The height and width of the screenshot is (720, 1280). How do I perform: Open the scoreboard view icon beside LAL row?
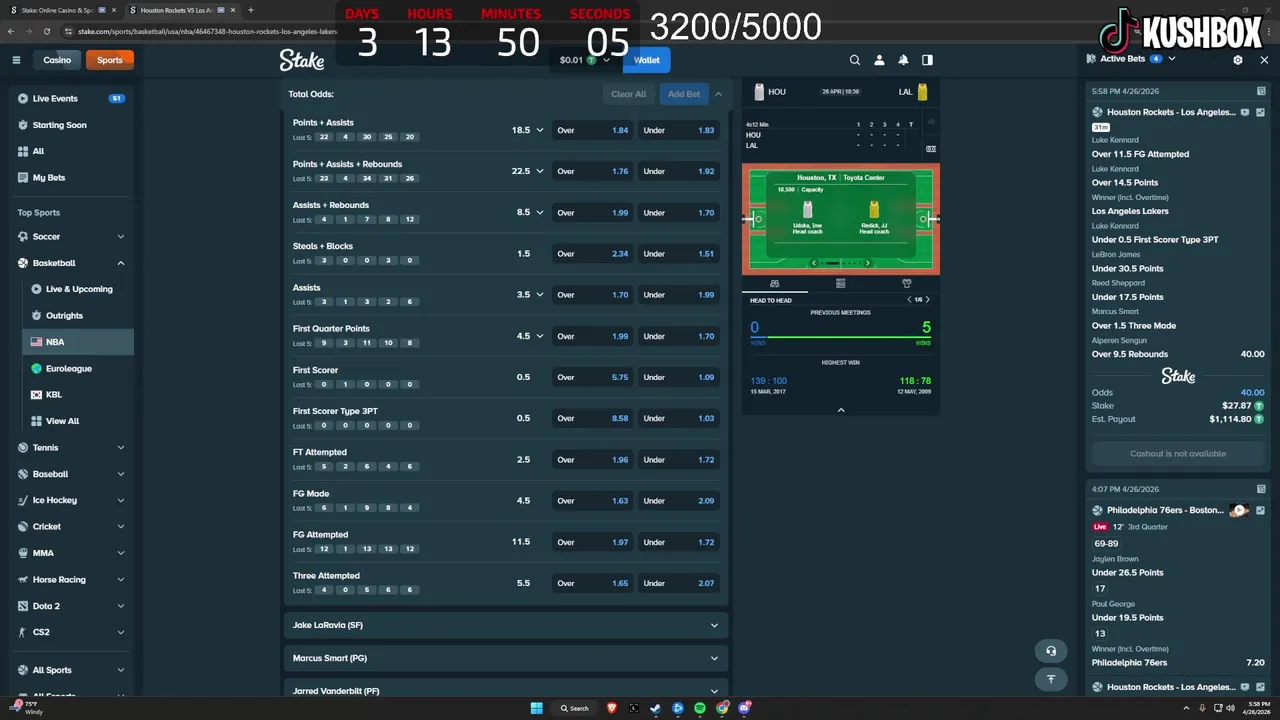click(x=931, y=148)
